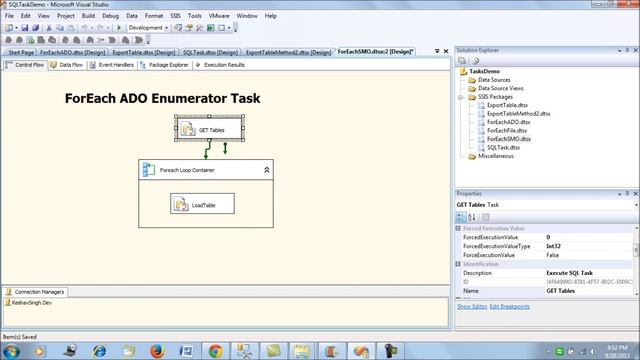The width and height of the screenshot is (640, 360).
Task: Open the Start Page tab
Action: point(21,52)
